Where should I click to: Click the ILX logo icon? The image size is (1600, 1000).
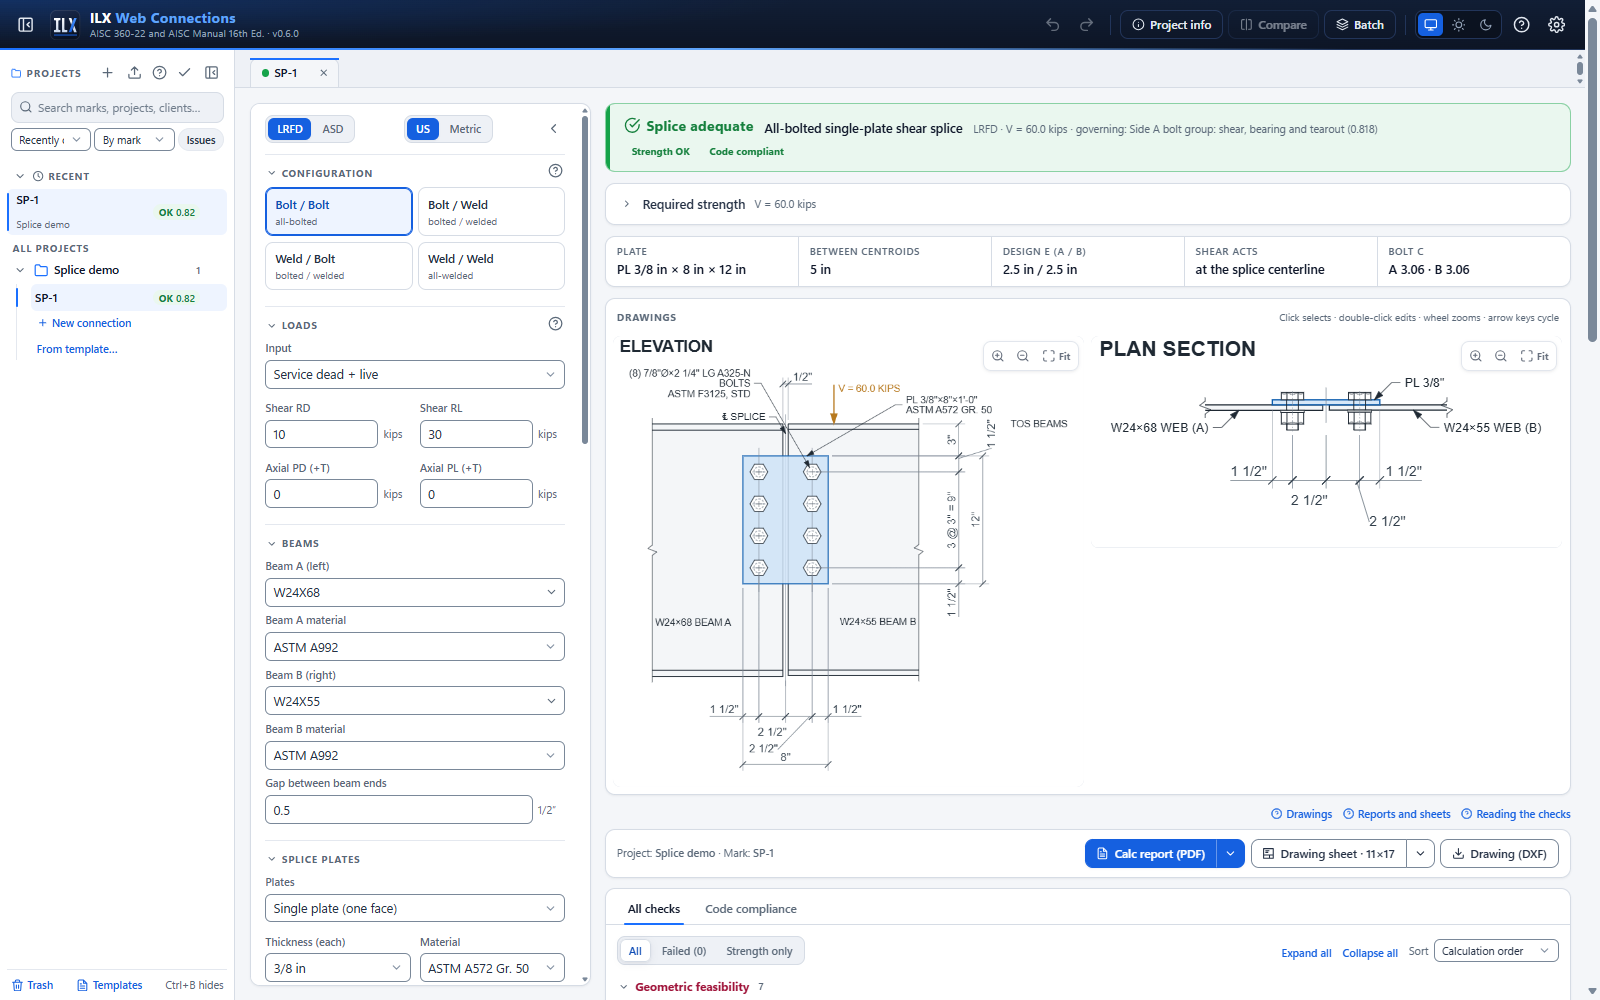[x=65, y=25]
